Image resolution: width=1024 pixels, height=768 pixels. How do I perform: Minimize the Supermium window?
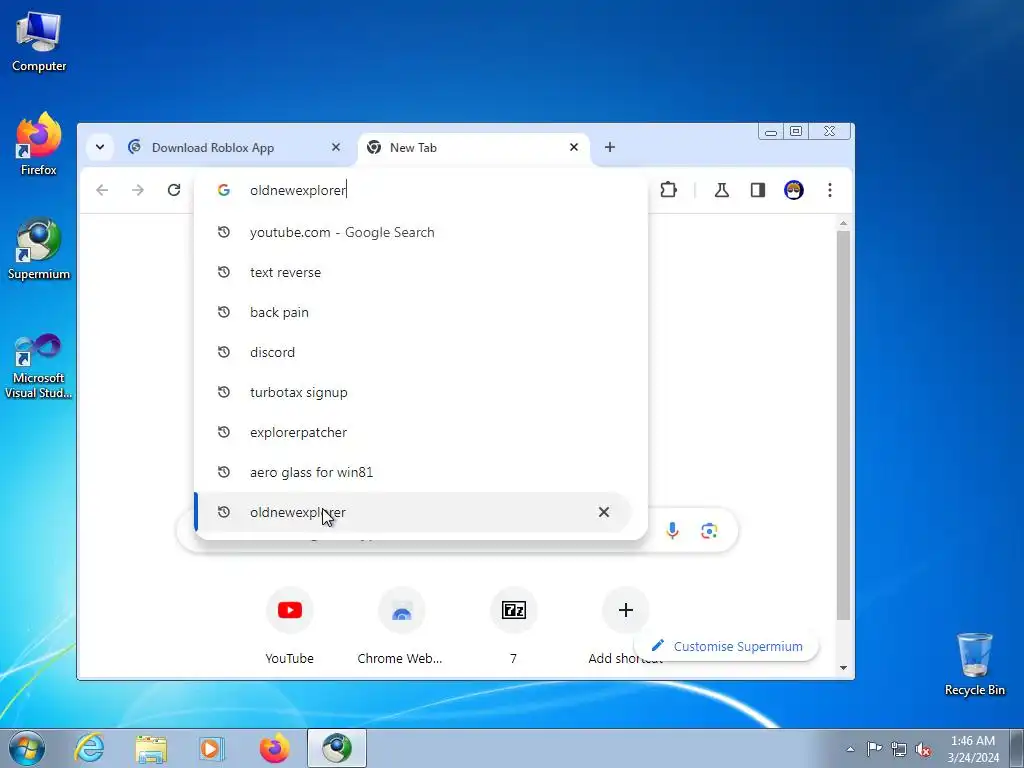click(x=771, y=132)
